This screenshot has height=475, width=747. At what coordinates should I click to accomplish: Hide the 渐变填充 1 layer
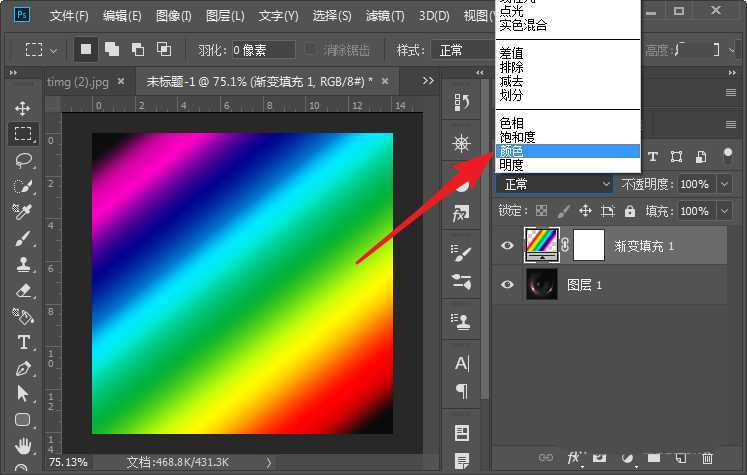tap(508, 245)
